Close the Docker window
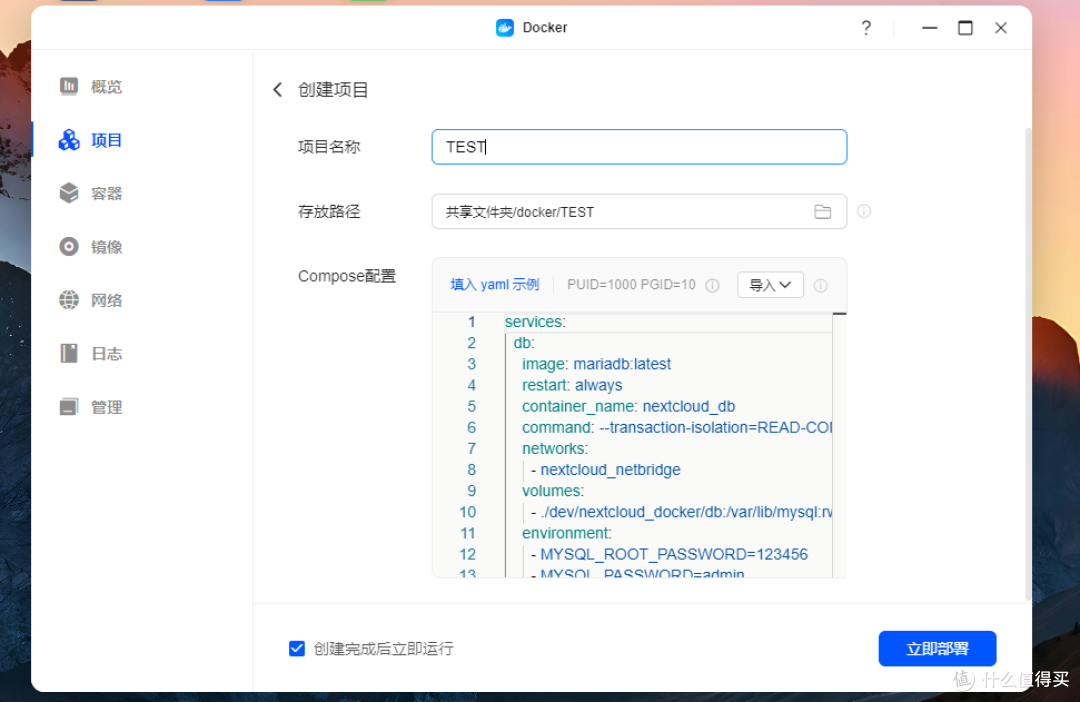Viewport: 1080px width, 702px height. (1001, 28)
